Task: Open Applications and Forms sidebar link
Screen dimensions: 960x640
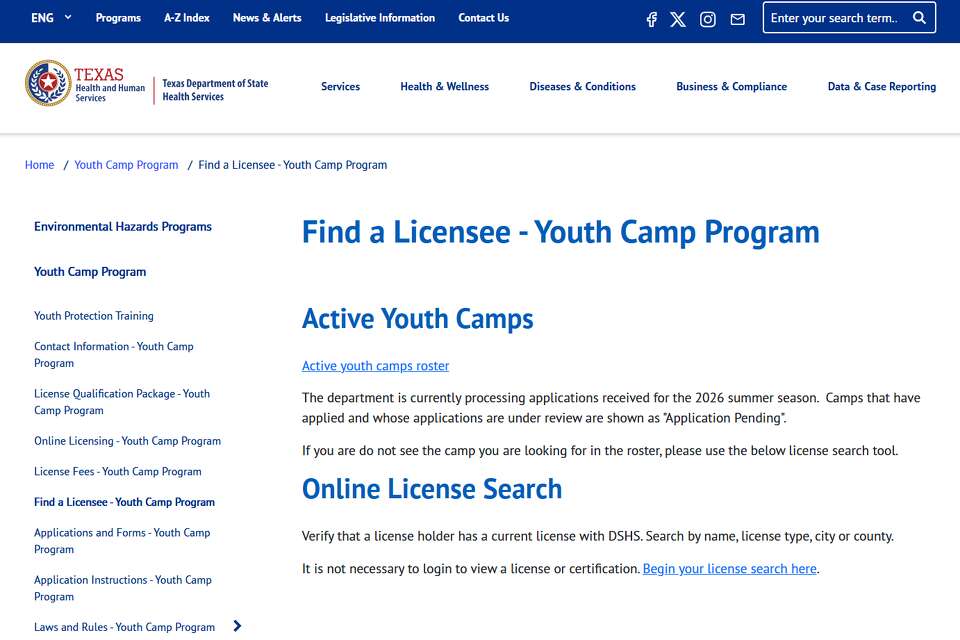Action: [122, 541]
